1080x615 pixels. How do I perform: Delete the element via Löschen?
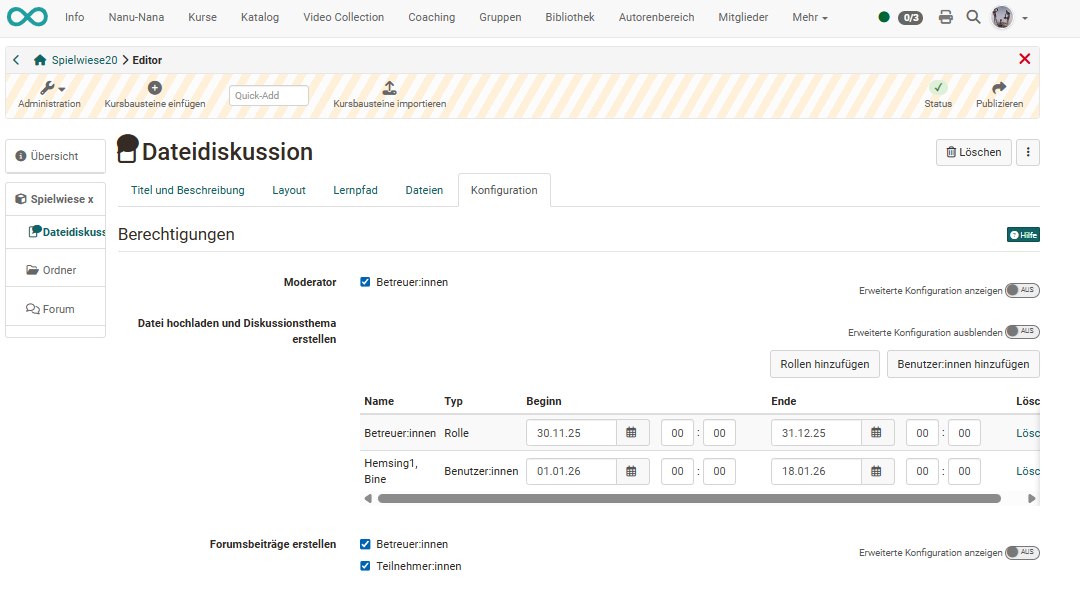(x=972, y=152)
